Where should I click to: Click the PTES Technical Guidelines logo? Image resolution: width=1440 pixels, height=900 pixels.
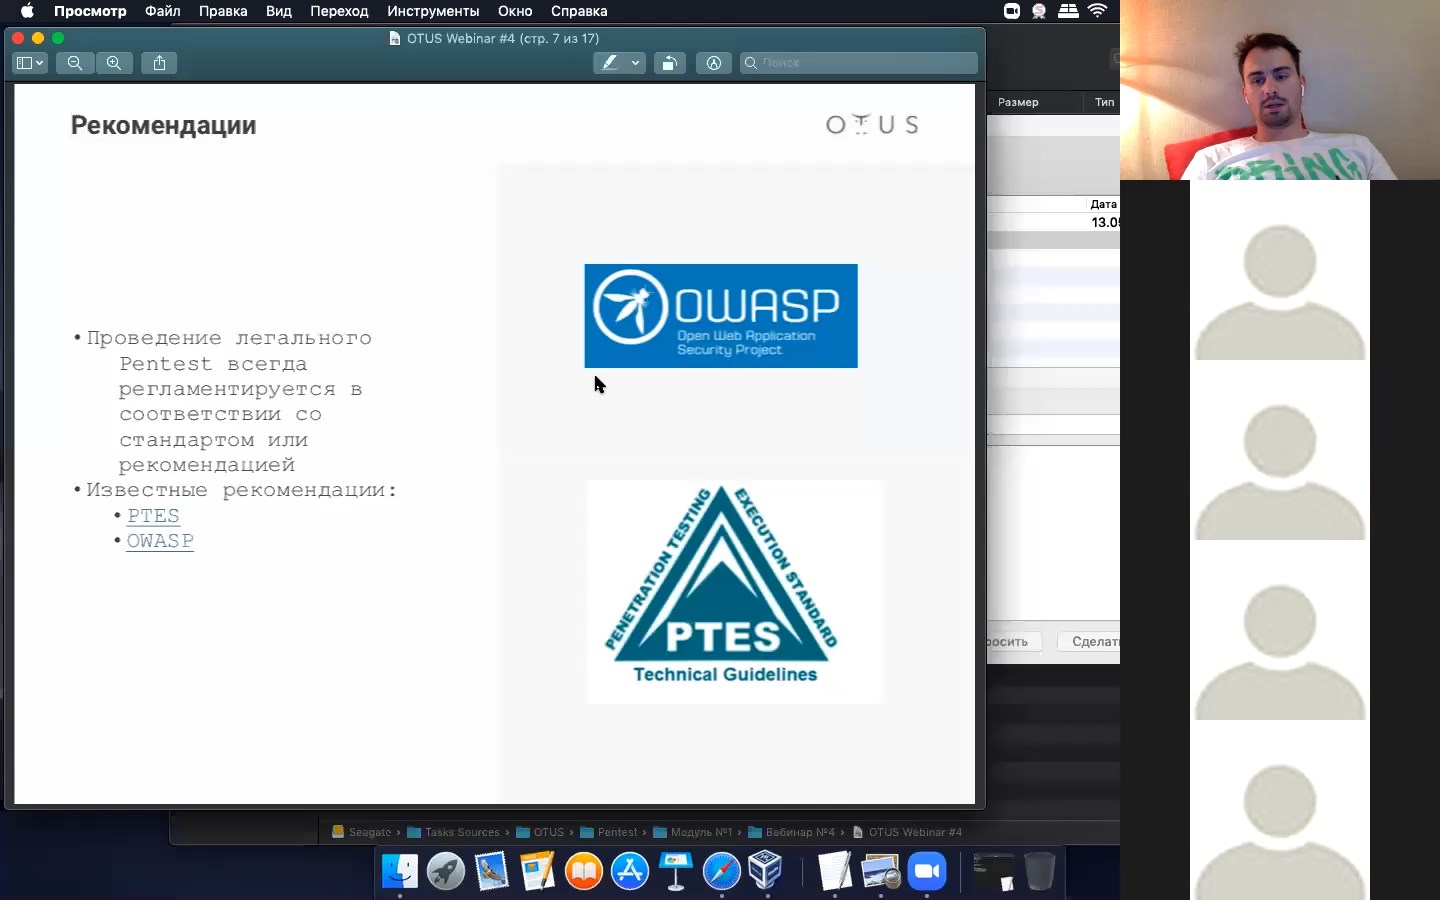click(x=734, y=591)
